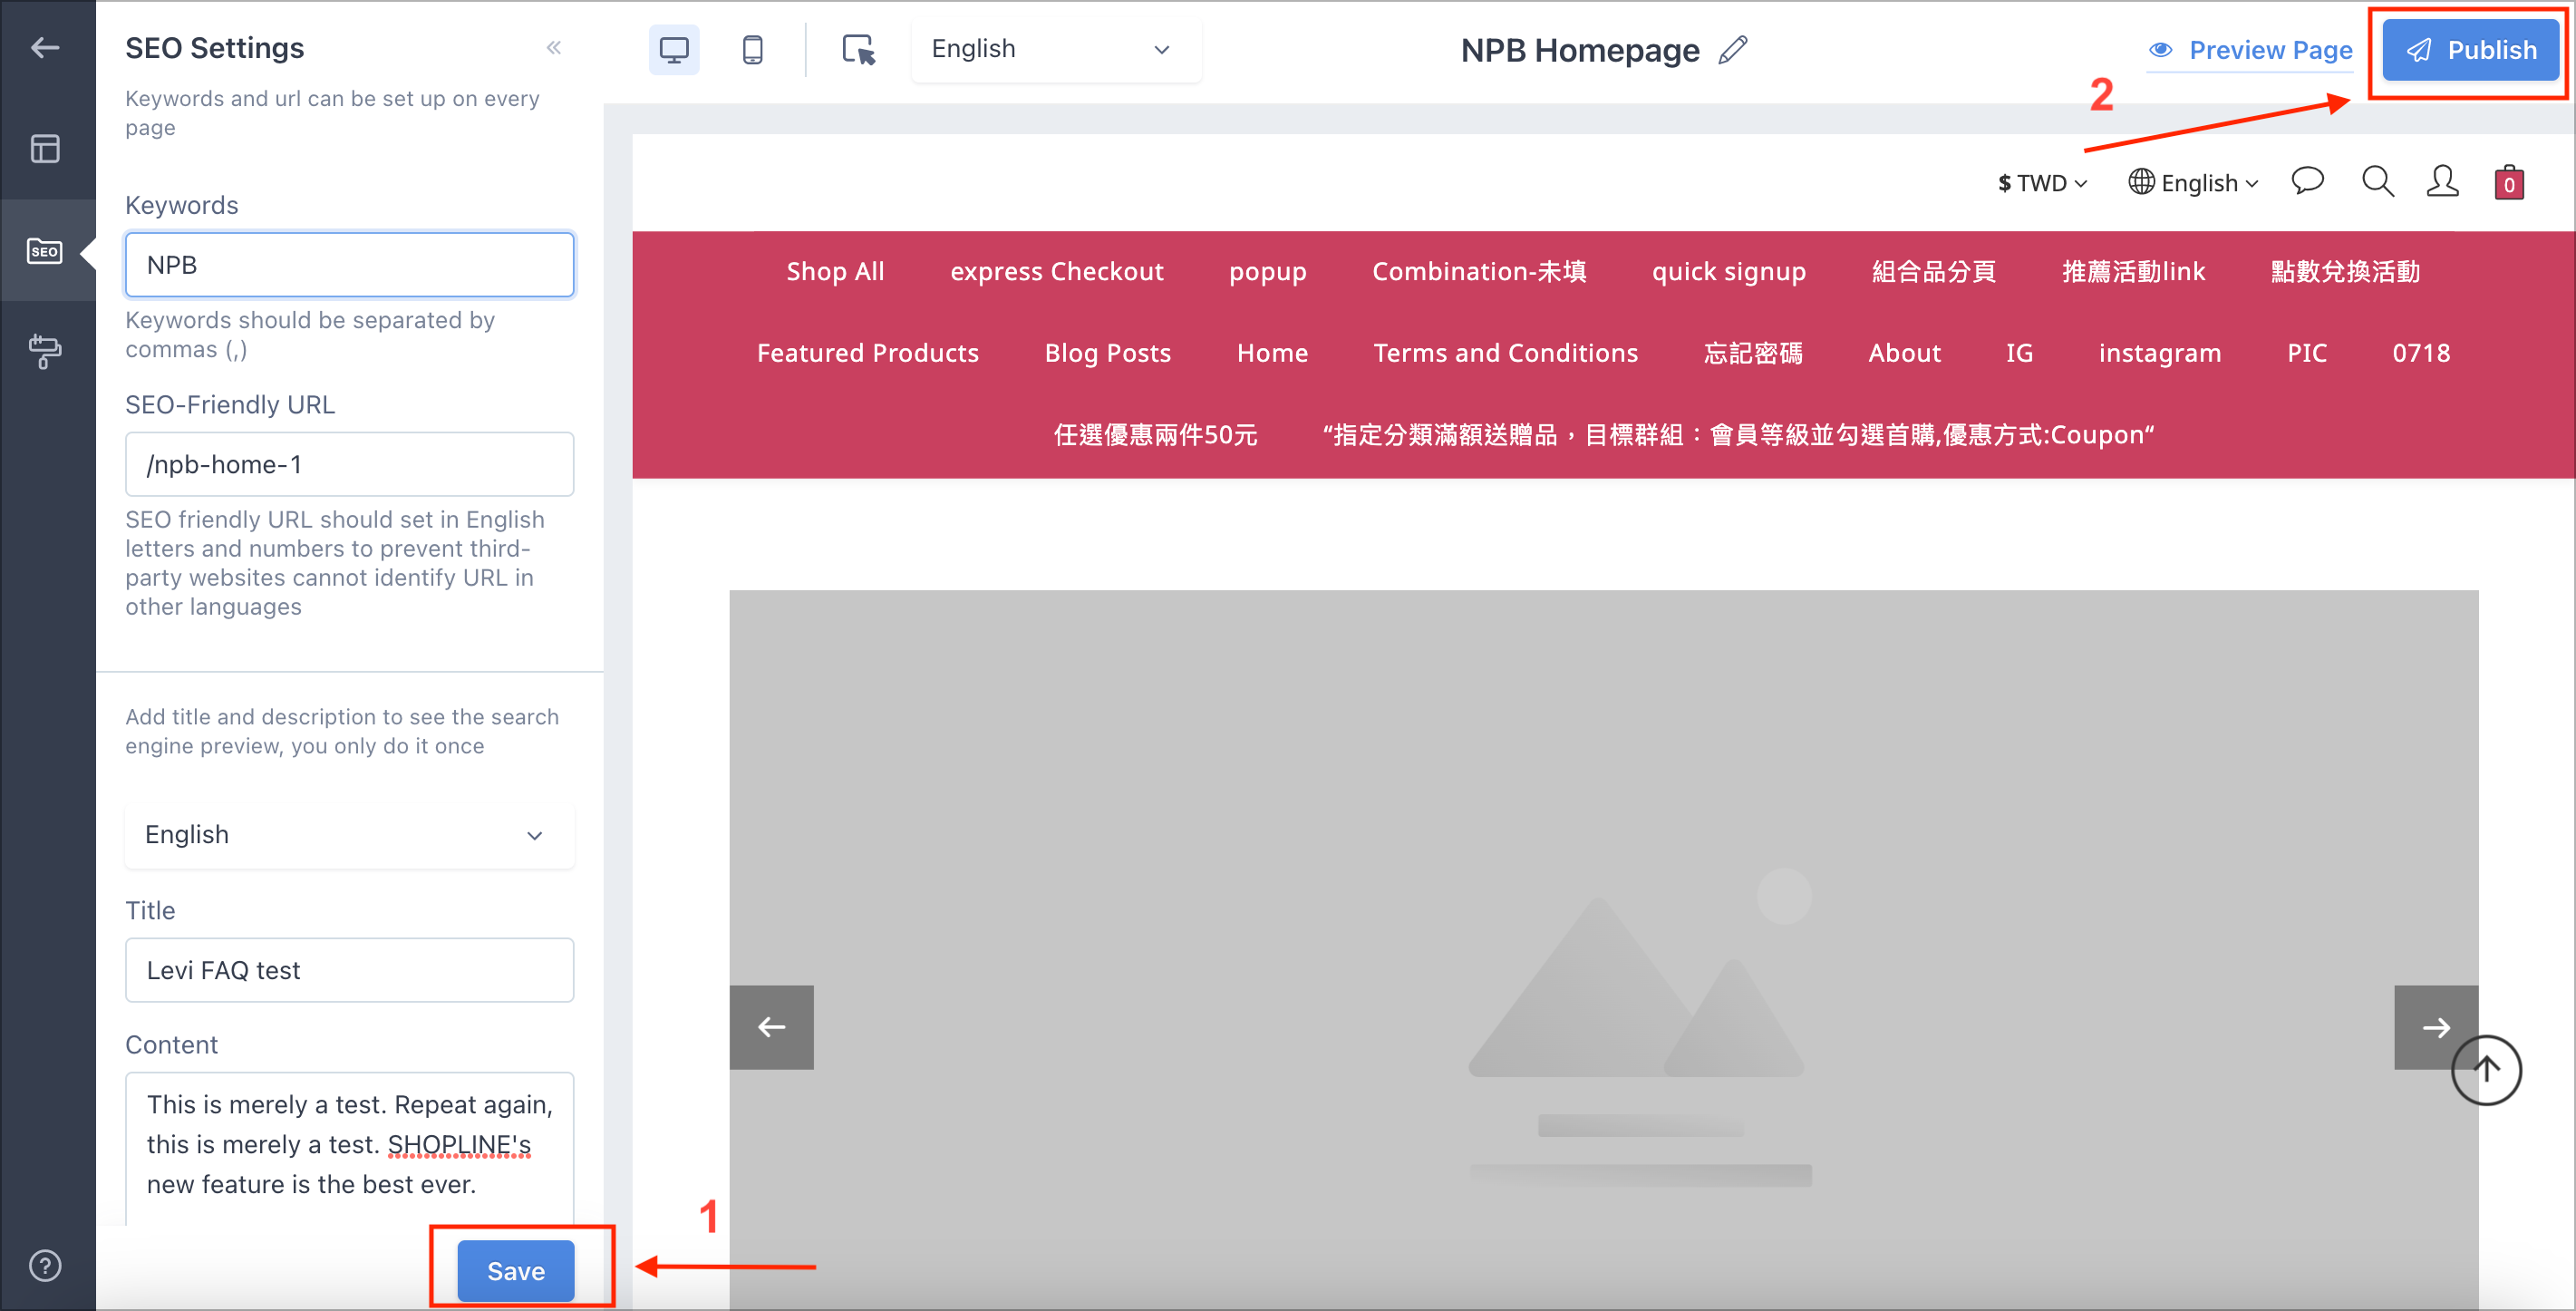Edit the NPB Homepage title pencil
Image resolution: width=2576 pixels, height=1311 pixels.
pyautogui.click(x=1733, y=50)
